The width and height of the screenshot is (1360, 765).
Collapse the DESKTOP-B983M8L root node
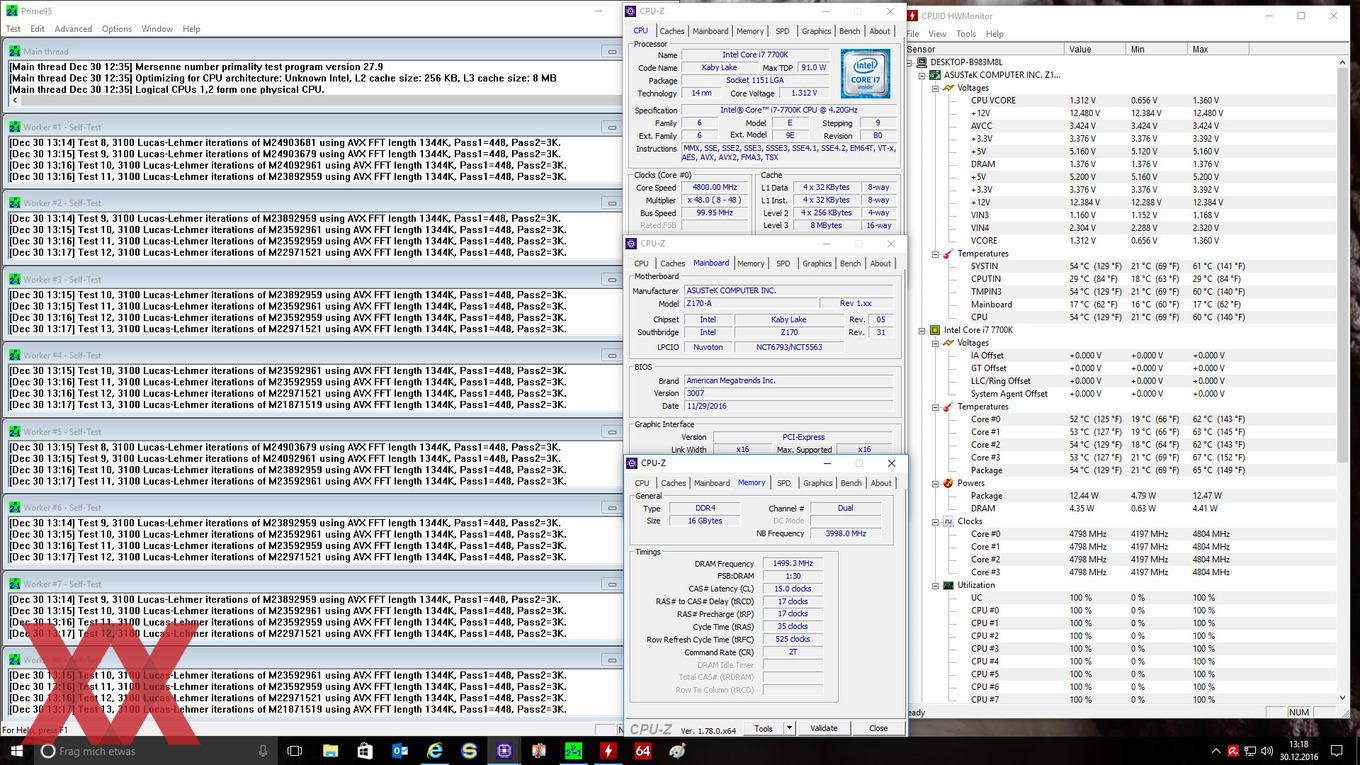click(x=910, y=62)
